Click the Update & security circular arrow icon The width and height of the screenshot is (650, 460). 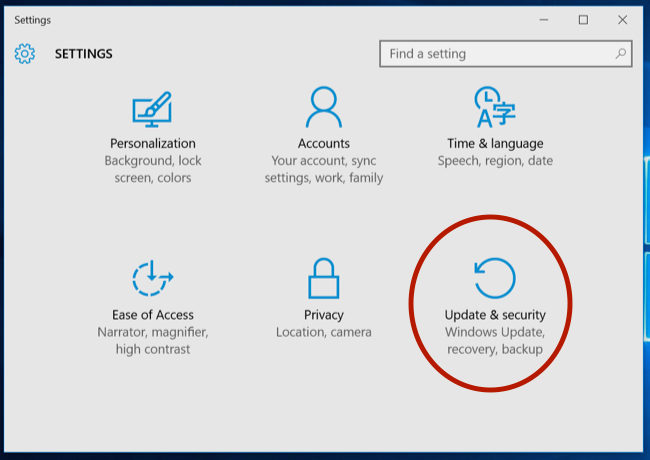point(494,279)
